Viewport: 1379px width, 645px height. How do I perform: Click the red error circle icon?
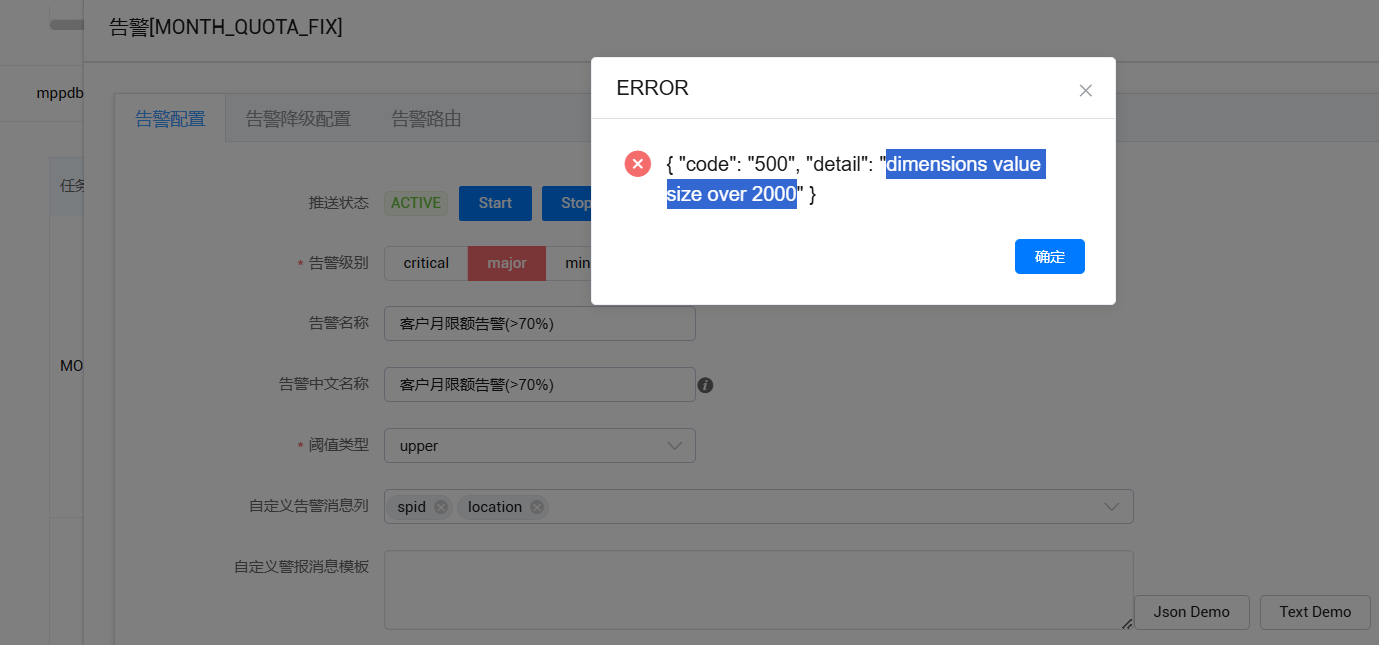638,164
